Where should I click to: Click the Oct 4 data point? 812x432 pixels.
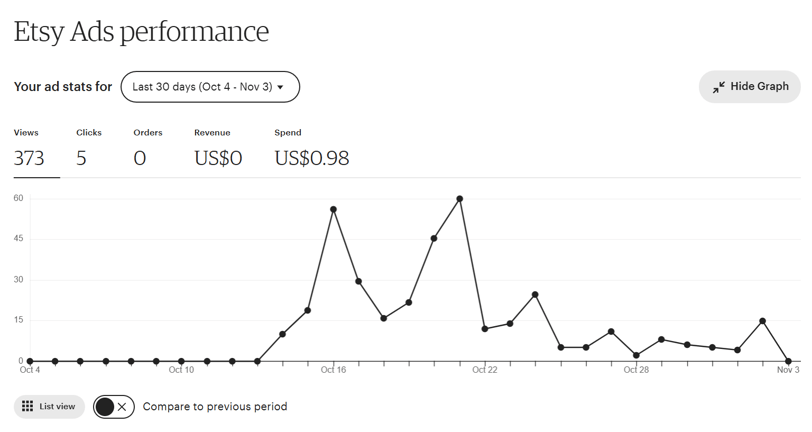(30, 361)
